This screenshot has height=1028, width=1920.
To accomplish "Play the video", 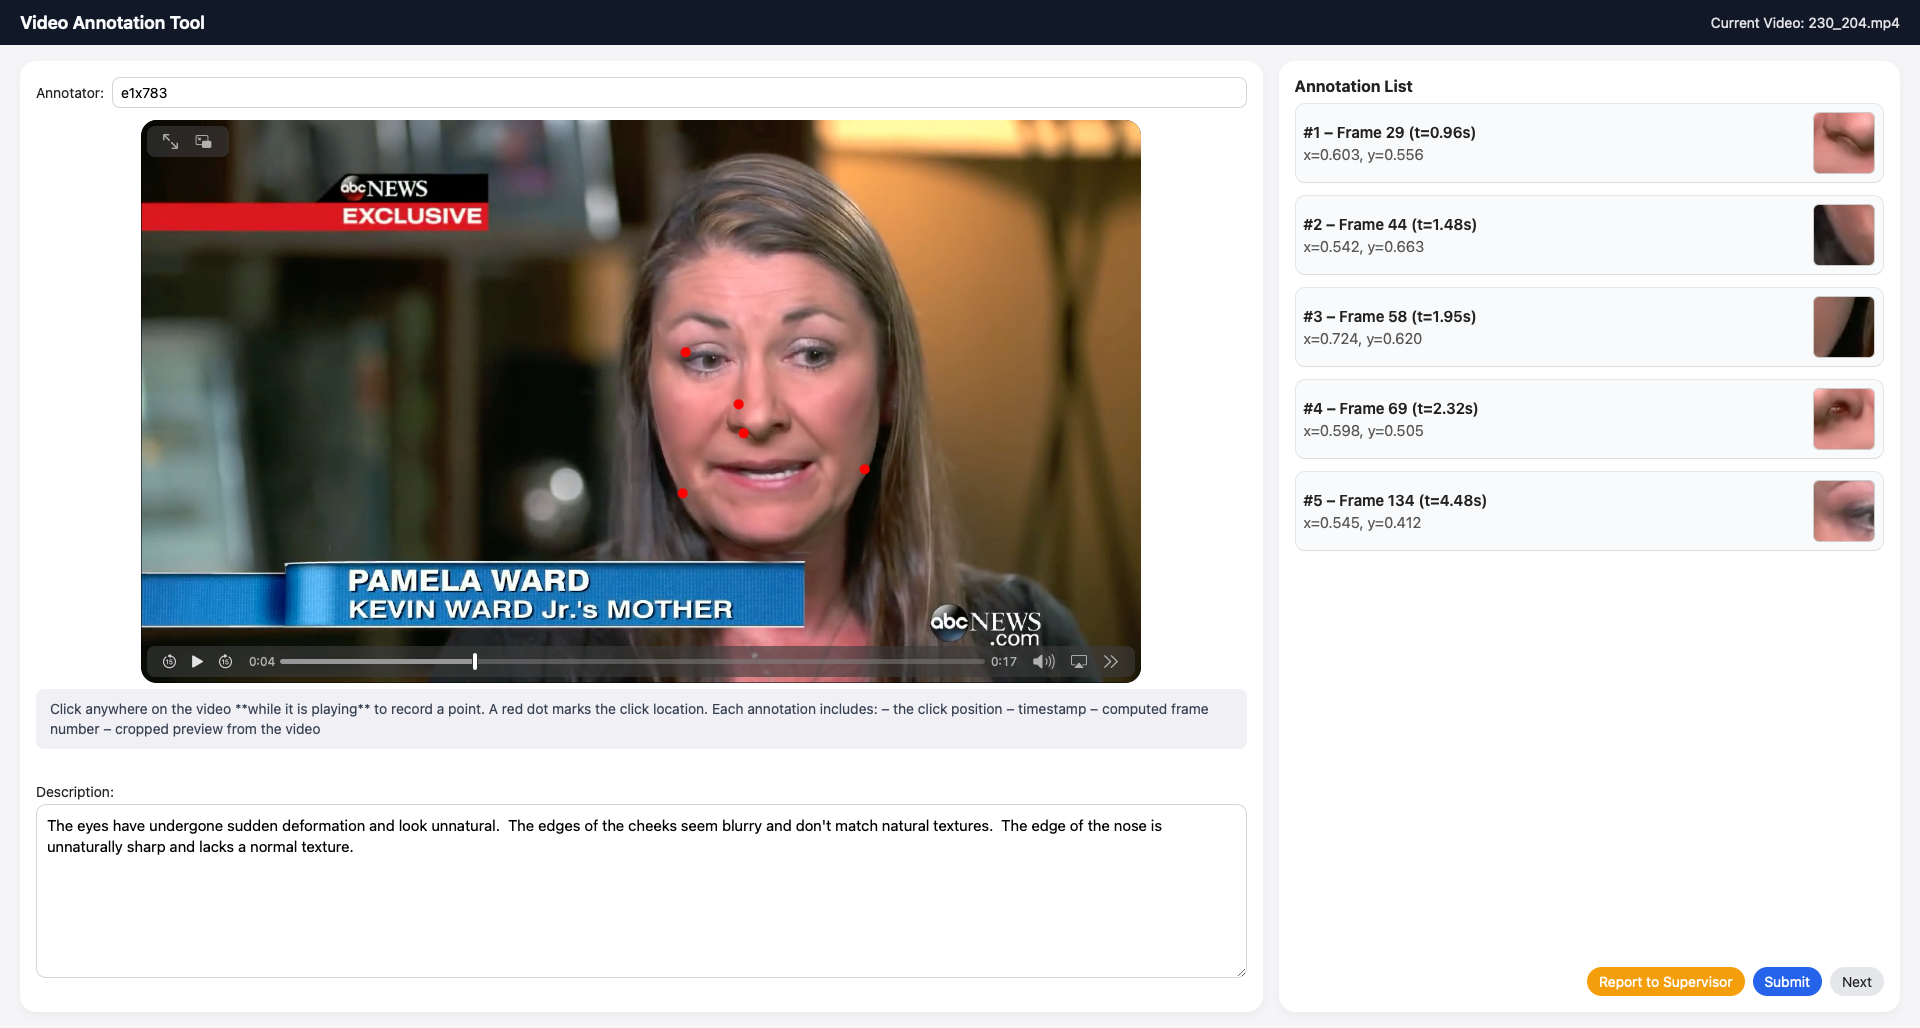I will (x=197, y=662).
